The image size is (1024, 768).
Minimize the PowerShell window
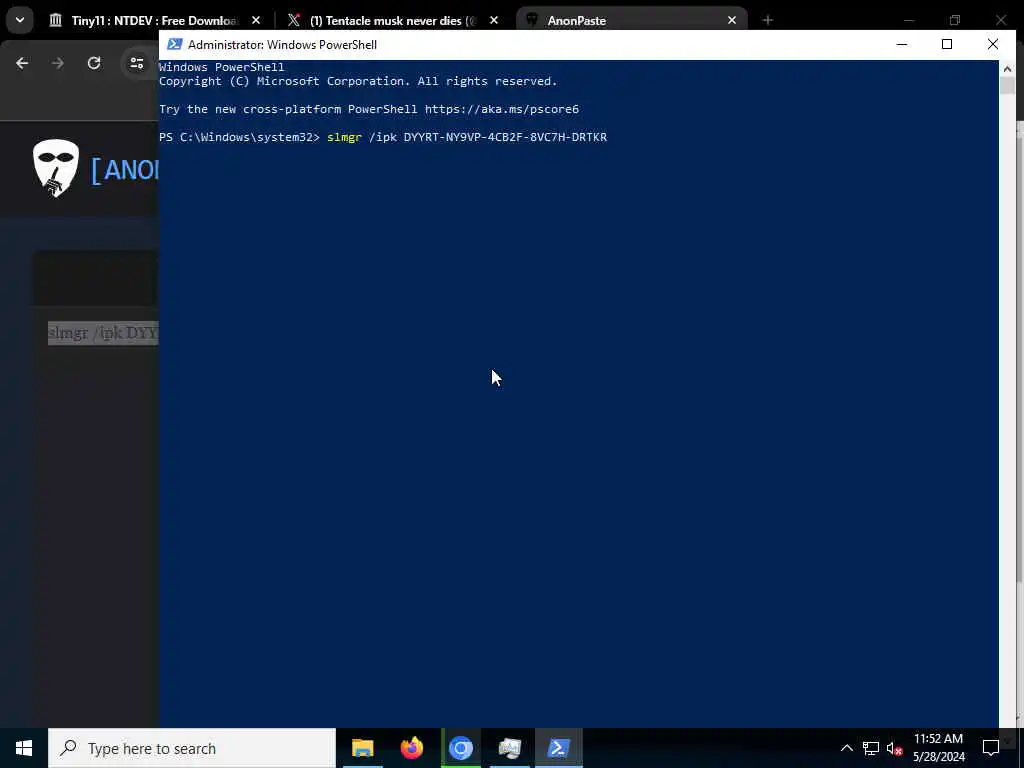pos(902,44)
